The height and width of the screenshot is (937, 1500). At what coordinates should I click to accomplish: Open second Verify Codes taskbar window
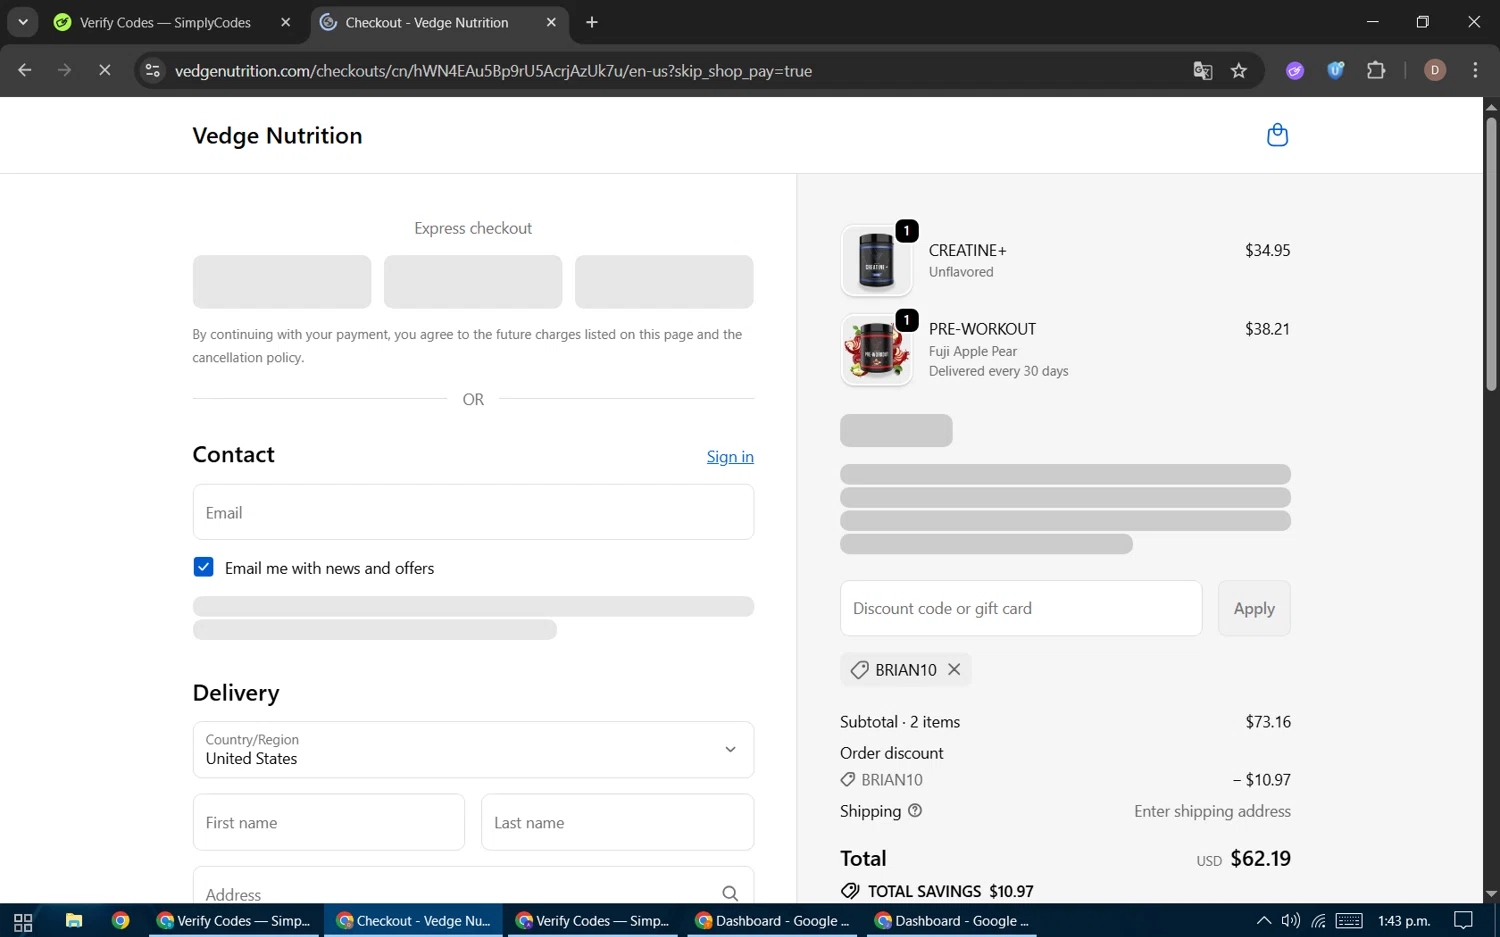point(594,921)
